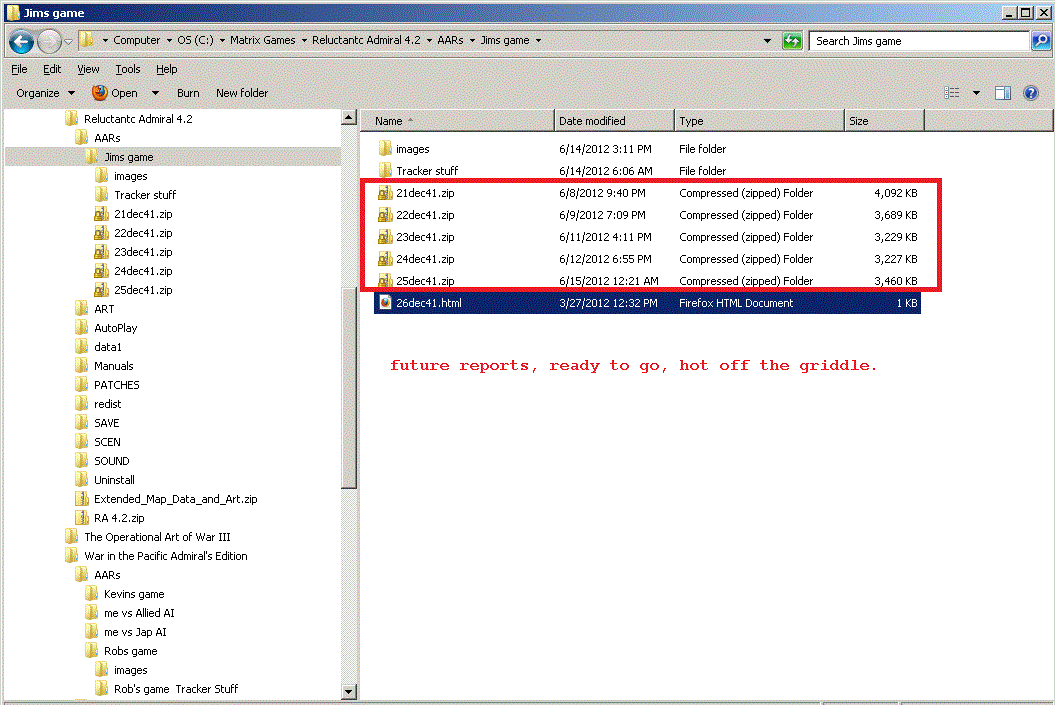The image size is (1055, 705).
Task: Click the Search Jims game field
Action: click(x=919, y=41)
